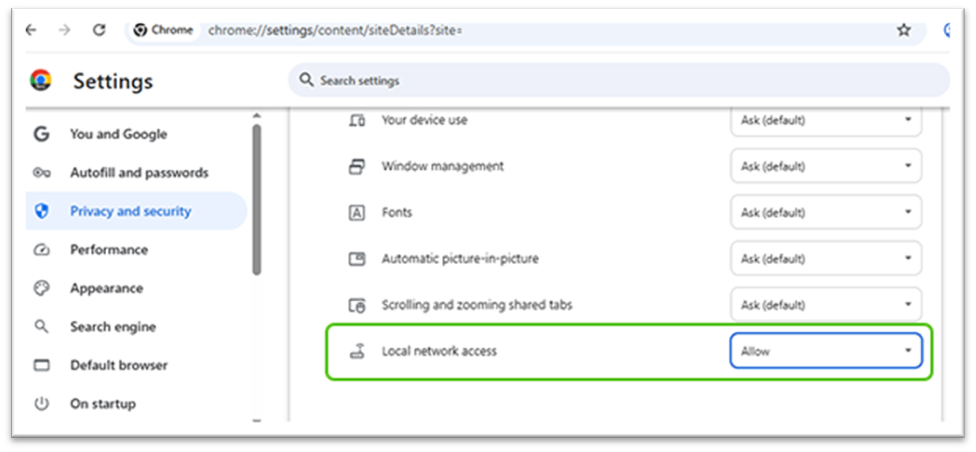Click the browser back arrow
Image resolution: width=976 pixels, height=452 pixels.
coord(31,30)
